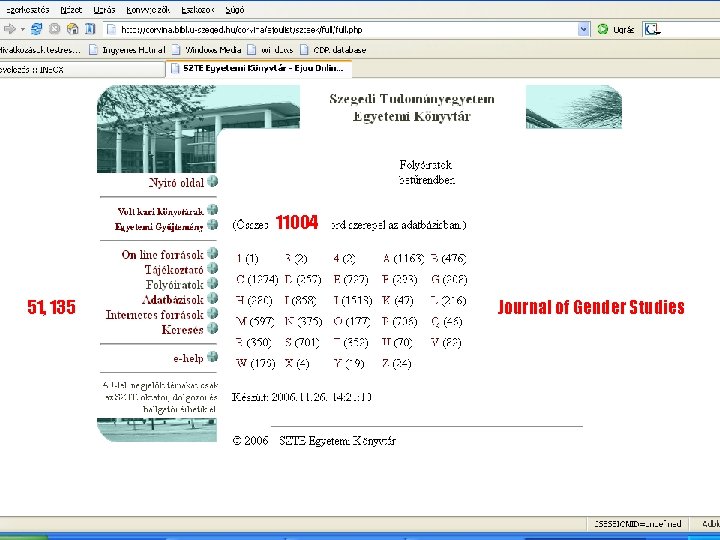
Task: Click the globe icon beside Nyitó oldal
Action: point(212,181)
